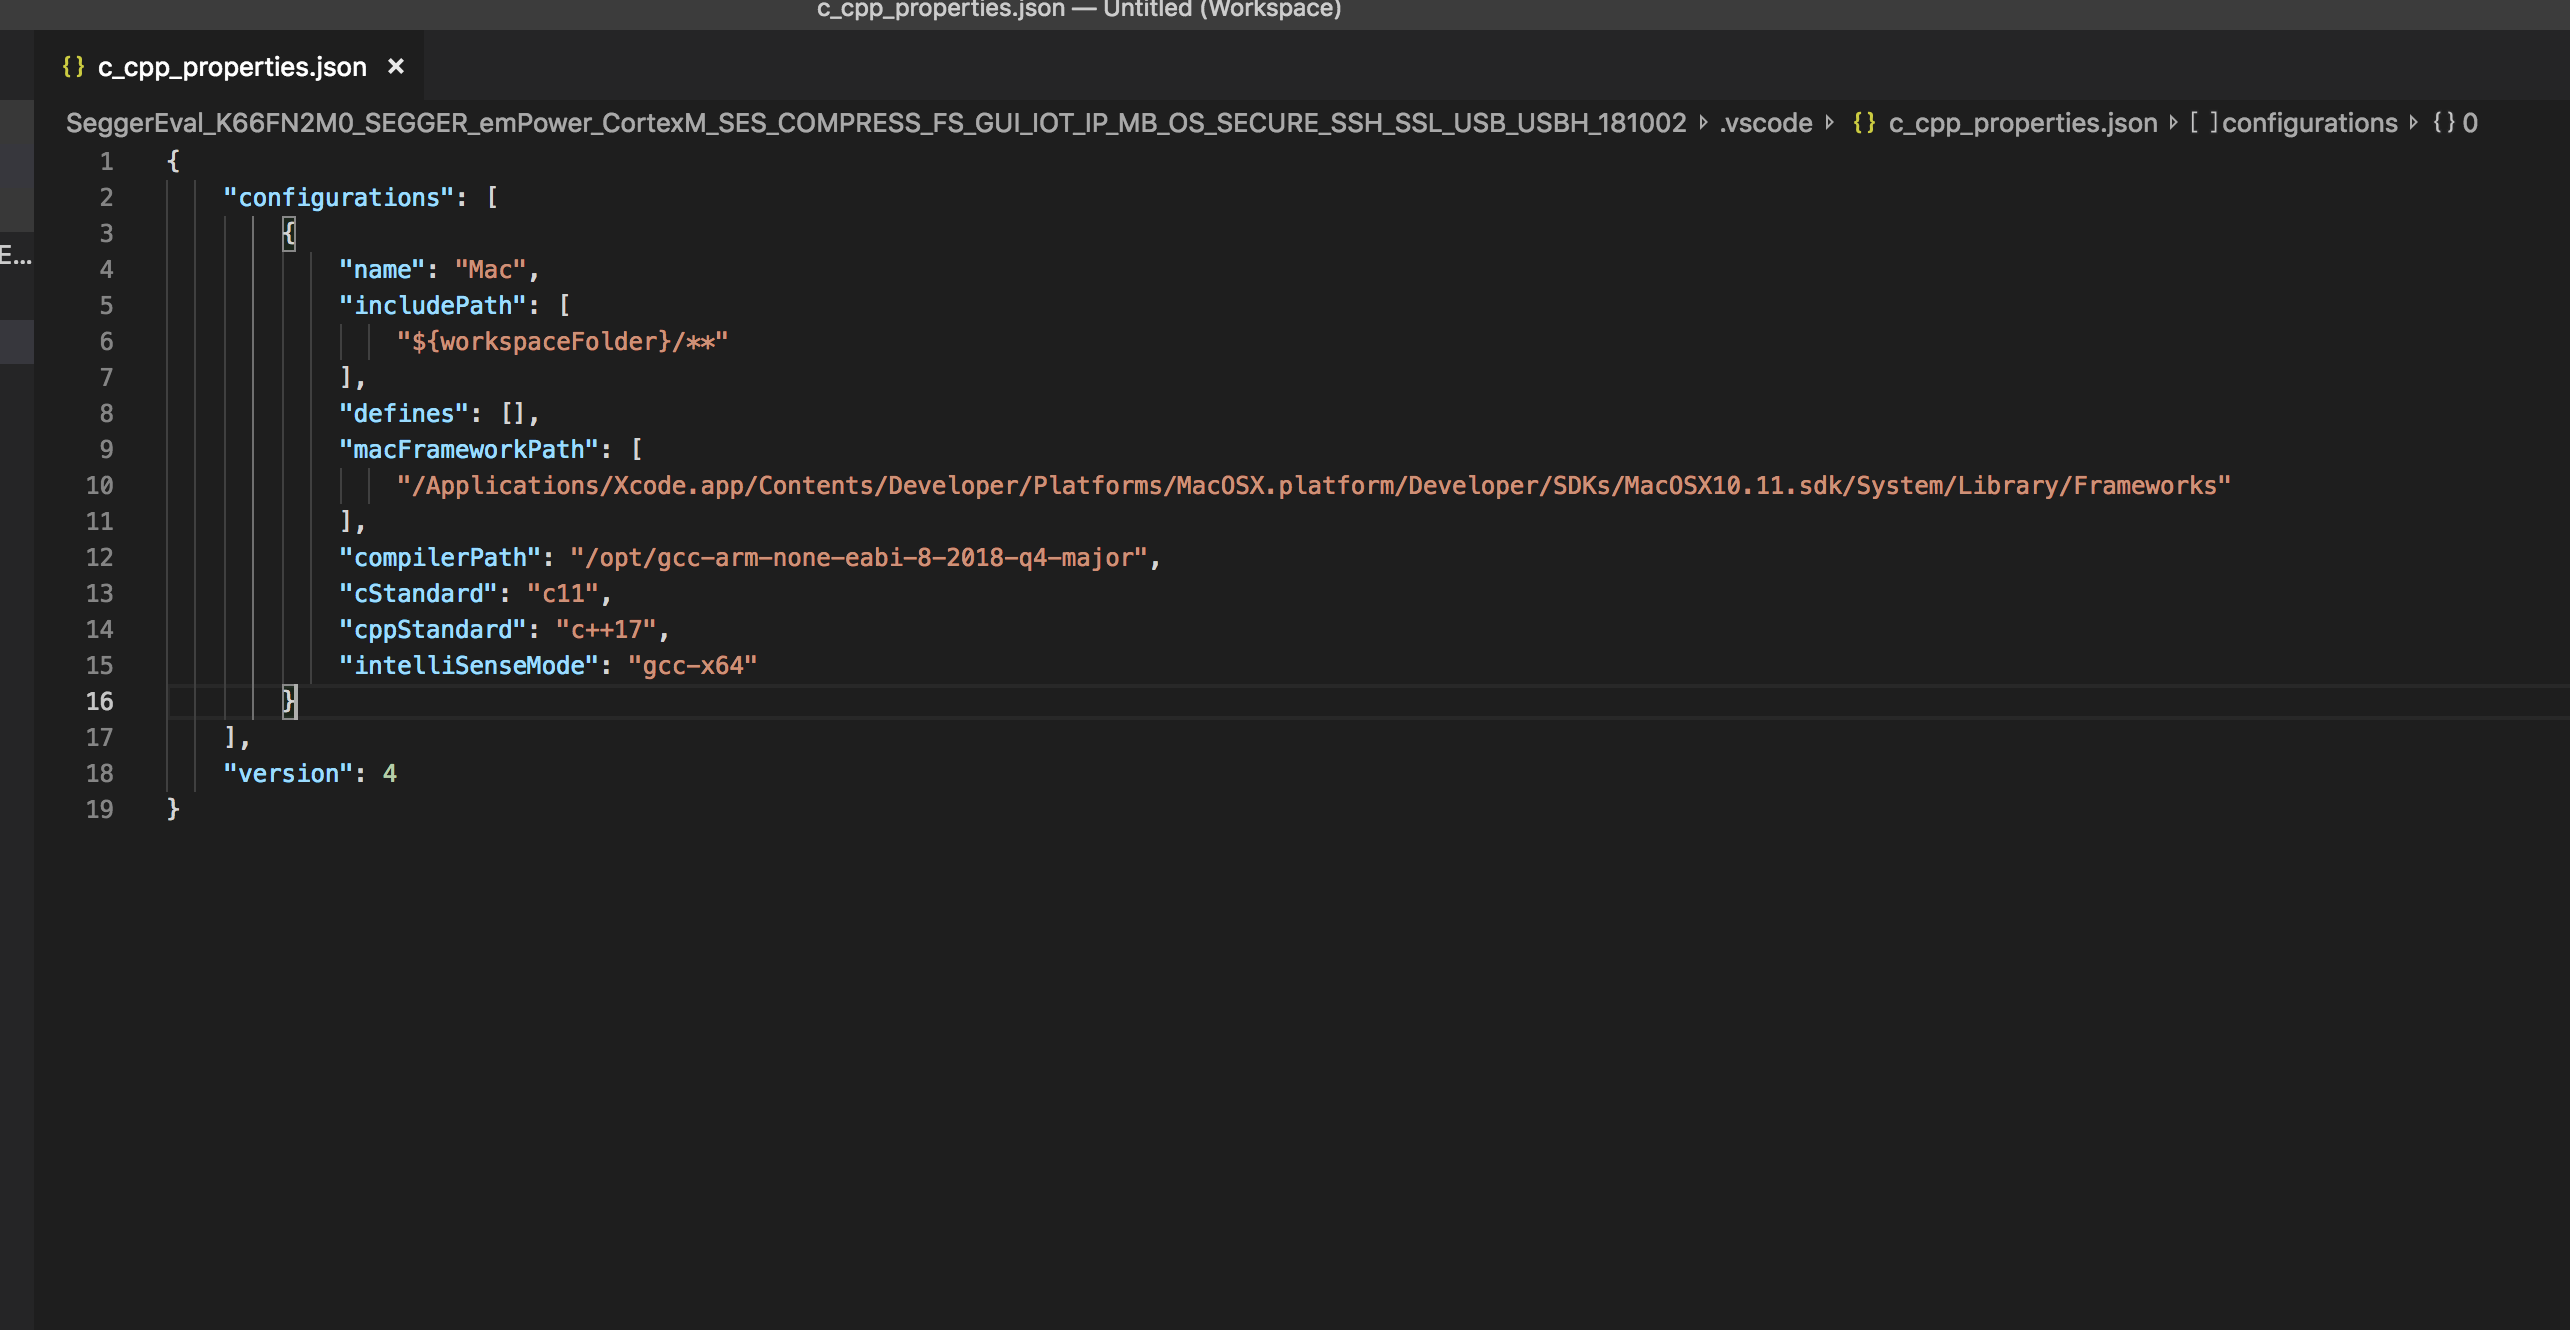Click the chevron before configurations breadcrumb

coord(2173,123)
